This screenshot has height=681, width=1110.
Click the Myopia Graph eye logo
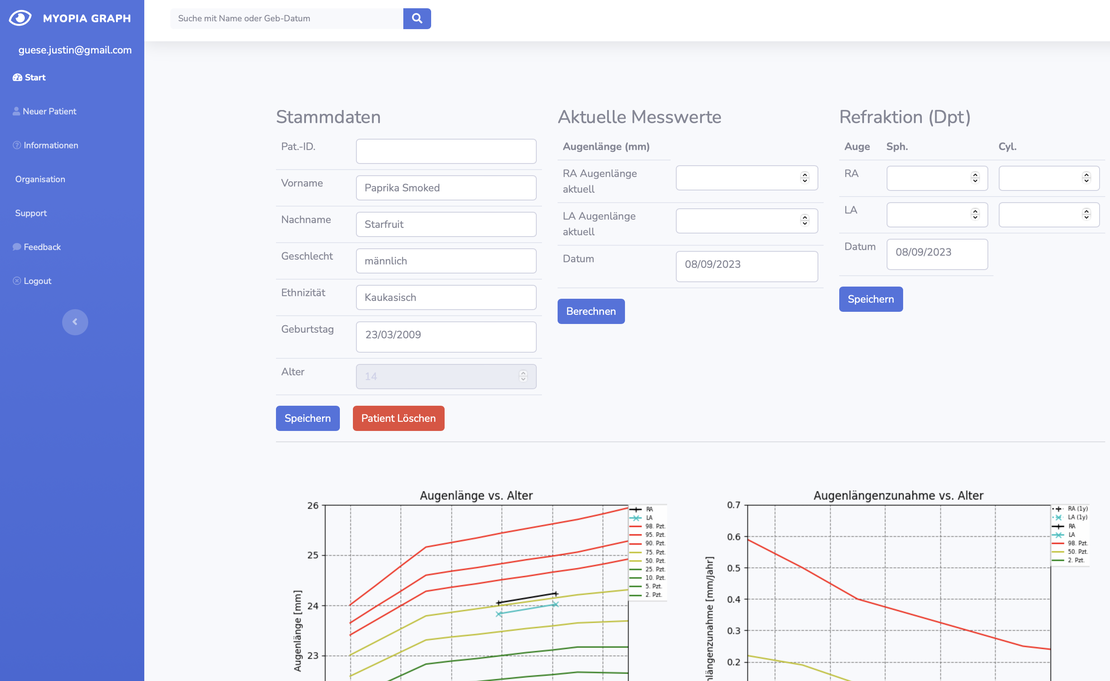[x=18, y=17]
